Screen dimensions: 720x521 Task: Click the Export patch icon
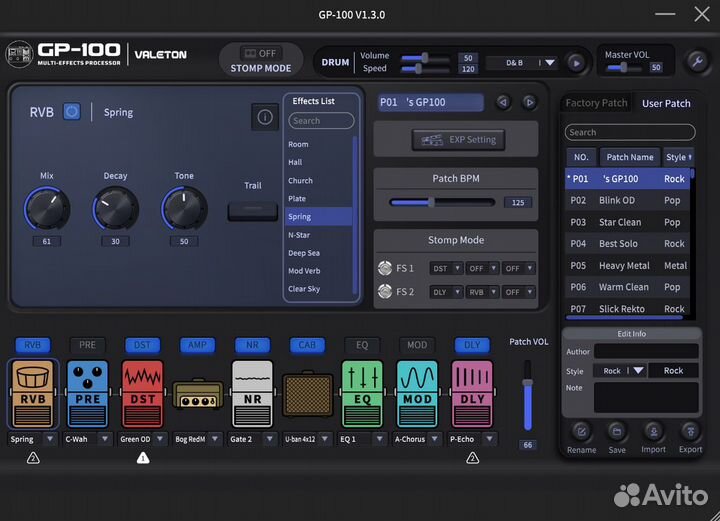(x=690, y=431)
